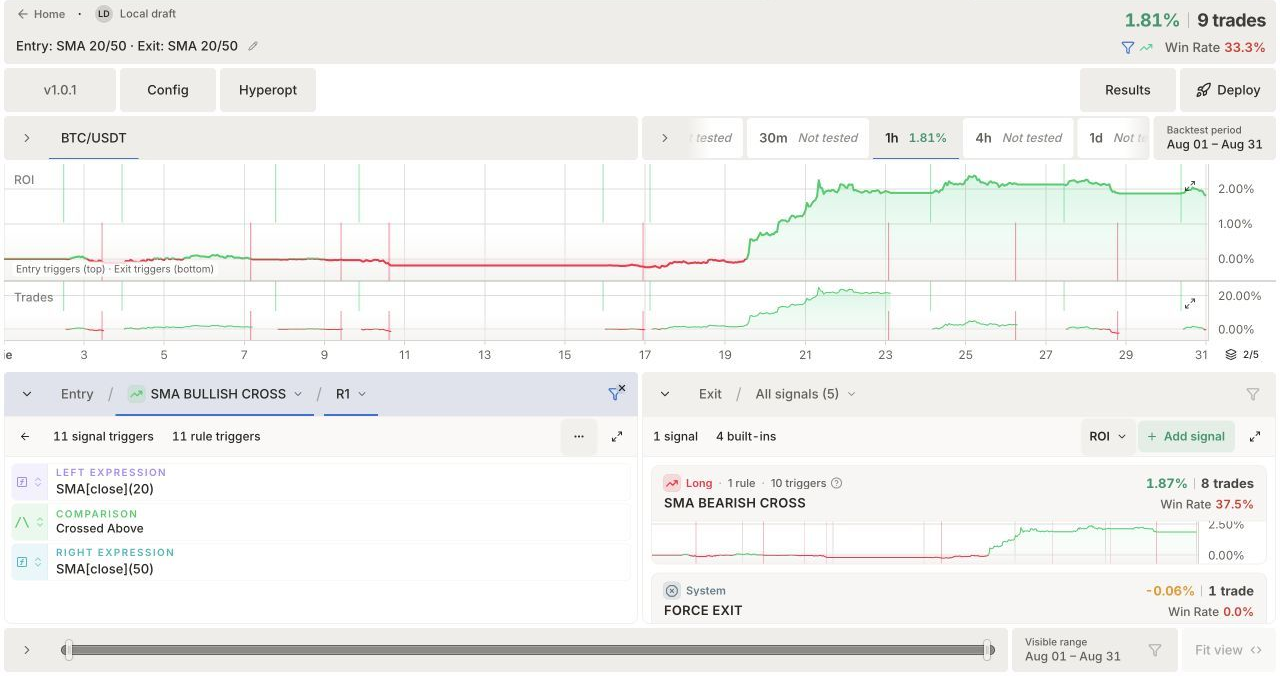Open the R1 rule dropdown
The width and height of the screenshot is (1280, 676).
point(350,394)
